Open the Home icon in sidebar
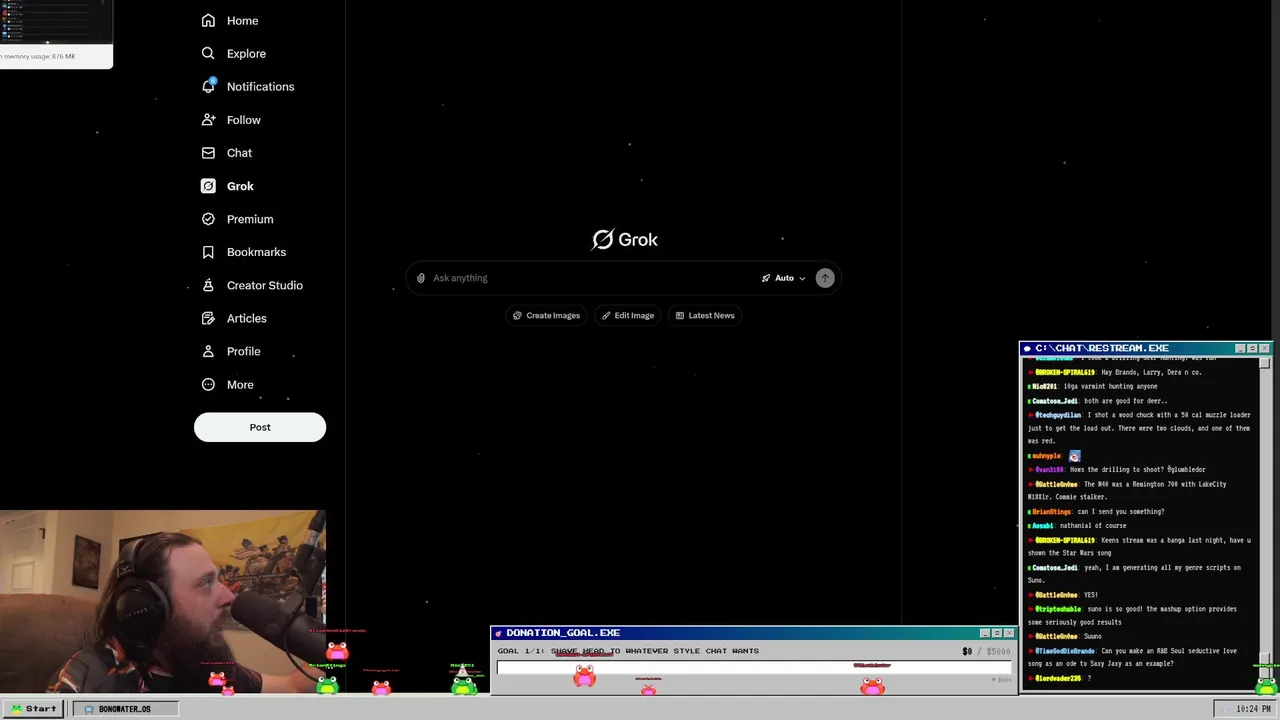1280x720 pixels. pos(208,20)
